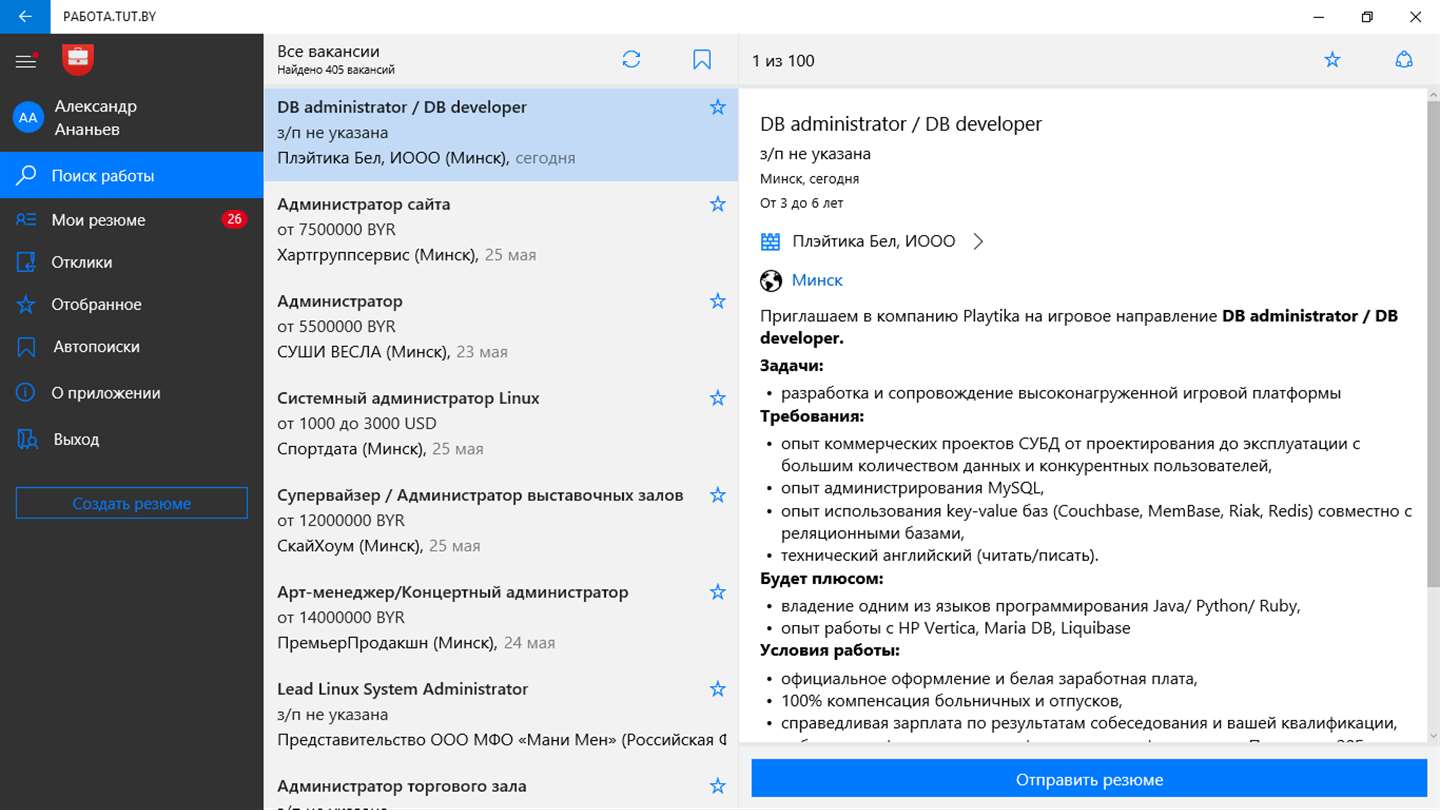Open the Поиск работы section
The width and height of the screenshot is (1440, 810).
pos(131,176)
